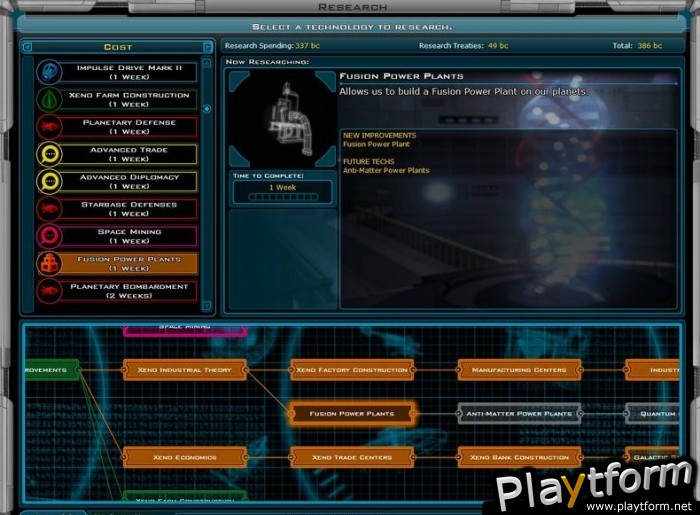Image resolution: width=700 pixels, height=515 pixels.
Task: Select Manufacturing Centers tree node
Action: [519, 370]
